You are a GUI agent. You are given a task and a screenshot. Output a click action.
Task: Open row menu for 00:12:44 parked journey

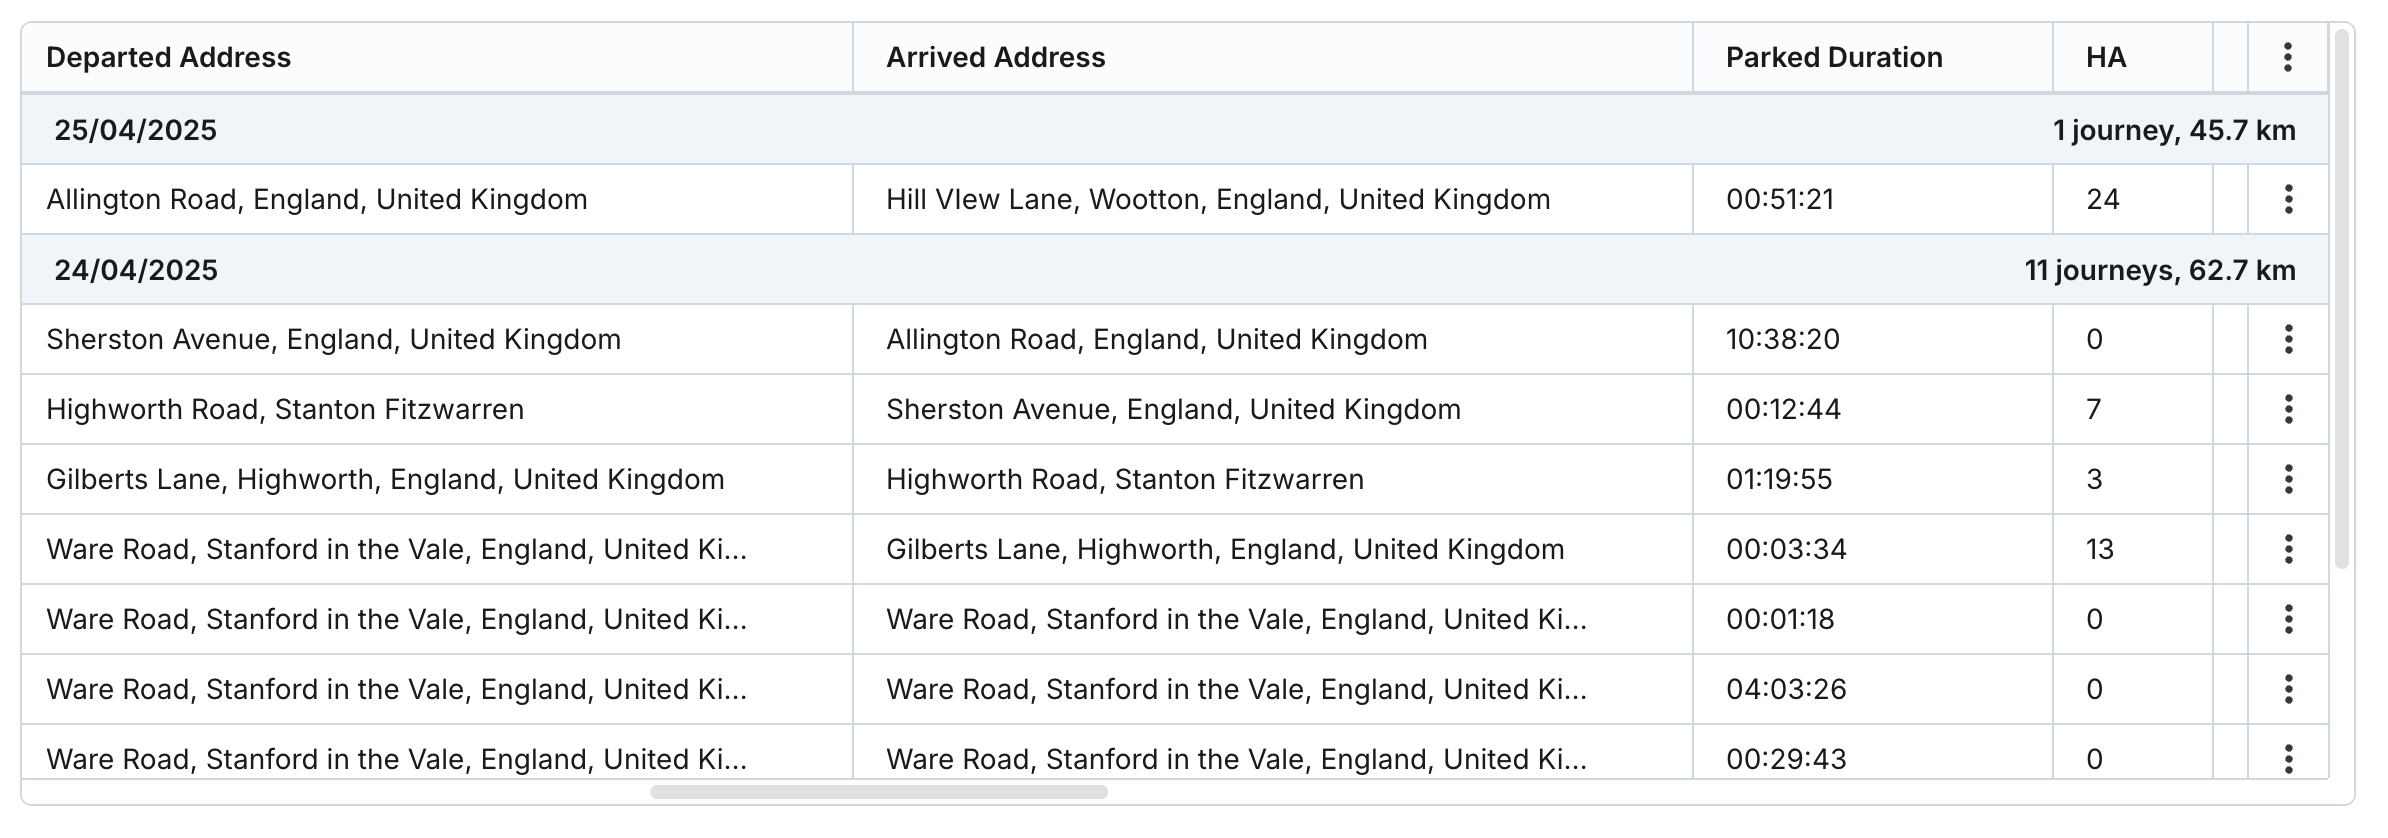[x=2287, y=410]
